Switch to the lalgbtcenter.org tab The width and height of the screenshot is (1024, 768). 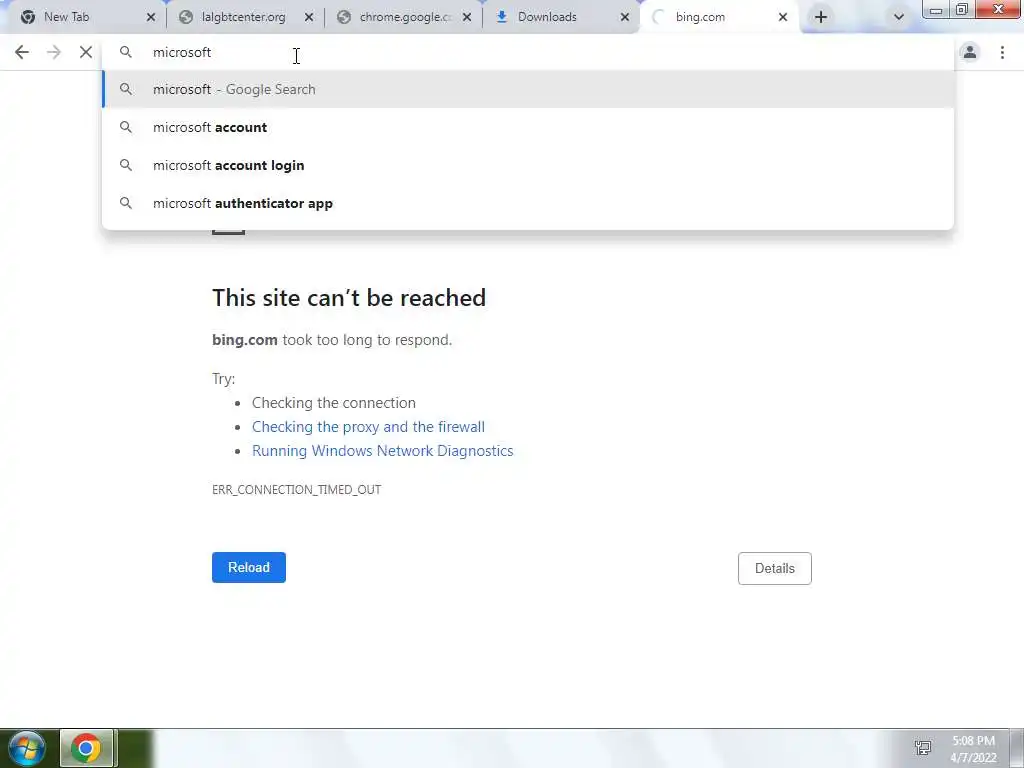[x=244, y=17]
